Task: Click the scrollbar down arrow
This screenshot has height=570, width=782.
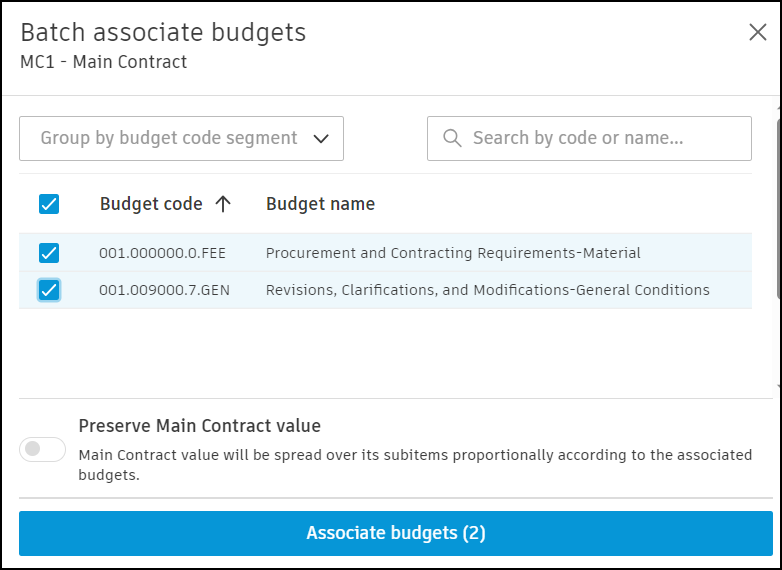Action: click(778, 386)
